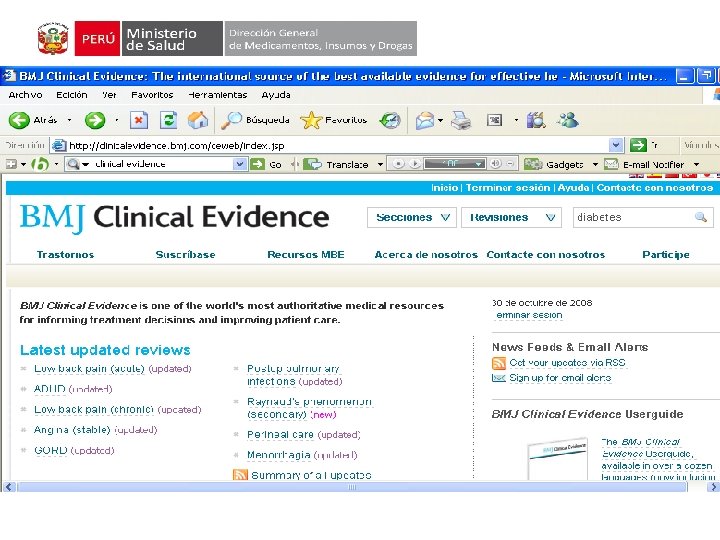720x540 pixels.
Task: Refresh the page with the green arrows icon
Action: 168,120
